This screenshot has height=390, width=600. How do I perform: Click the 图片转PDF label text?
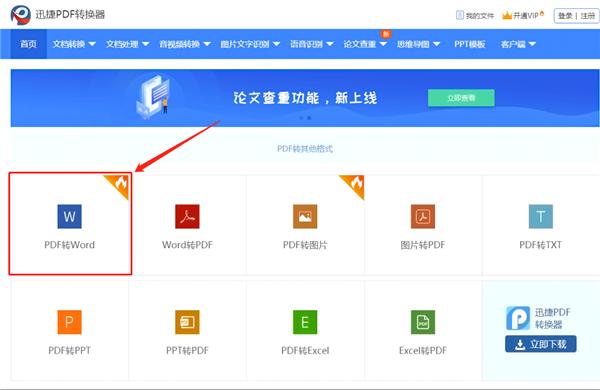(x=423, y=245)
